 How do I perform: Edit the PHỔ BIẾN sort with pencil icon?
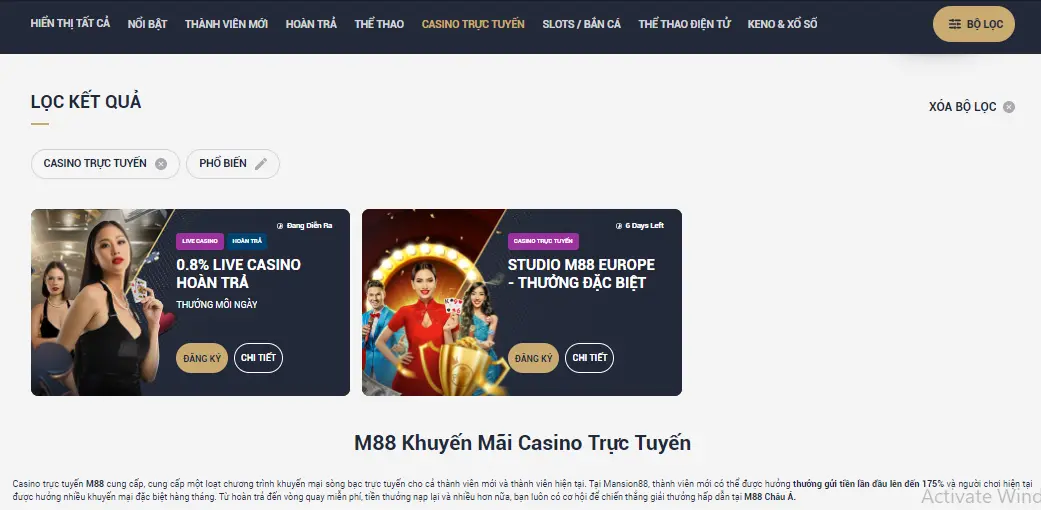click(261, 164)
